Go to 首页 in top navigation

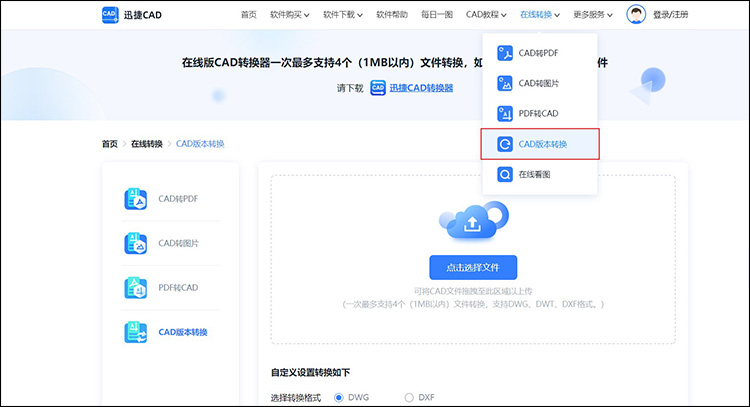(248, 15)
